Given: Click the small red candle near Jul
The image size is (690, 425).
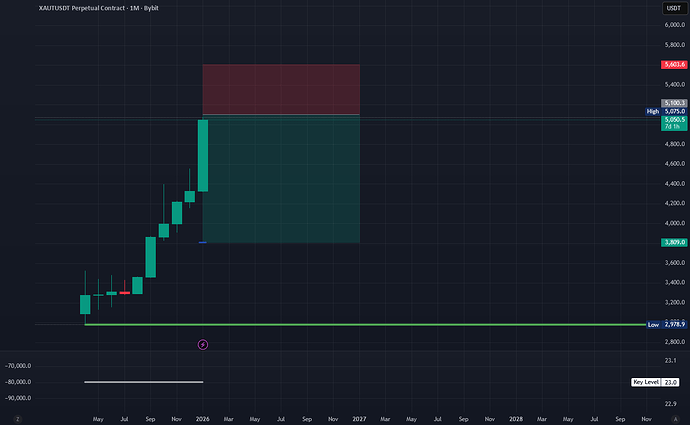Looking at the screenshot, I should 124,292.
